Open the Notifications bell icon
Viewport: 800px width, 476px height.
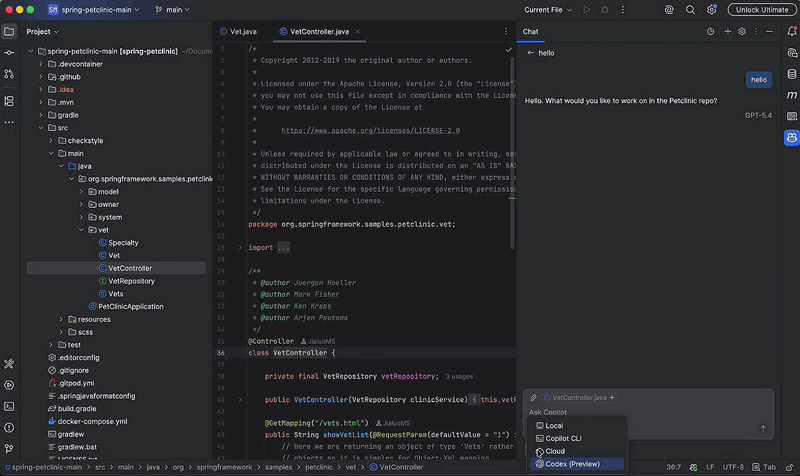tap(792, 32)
